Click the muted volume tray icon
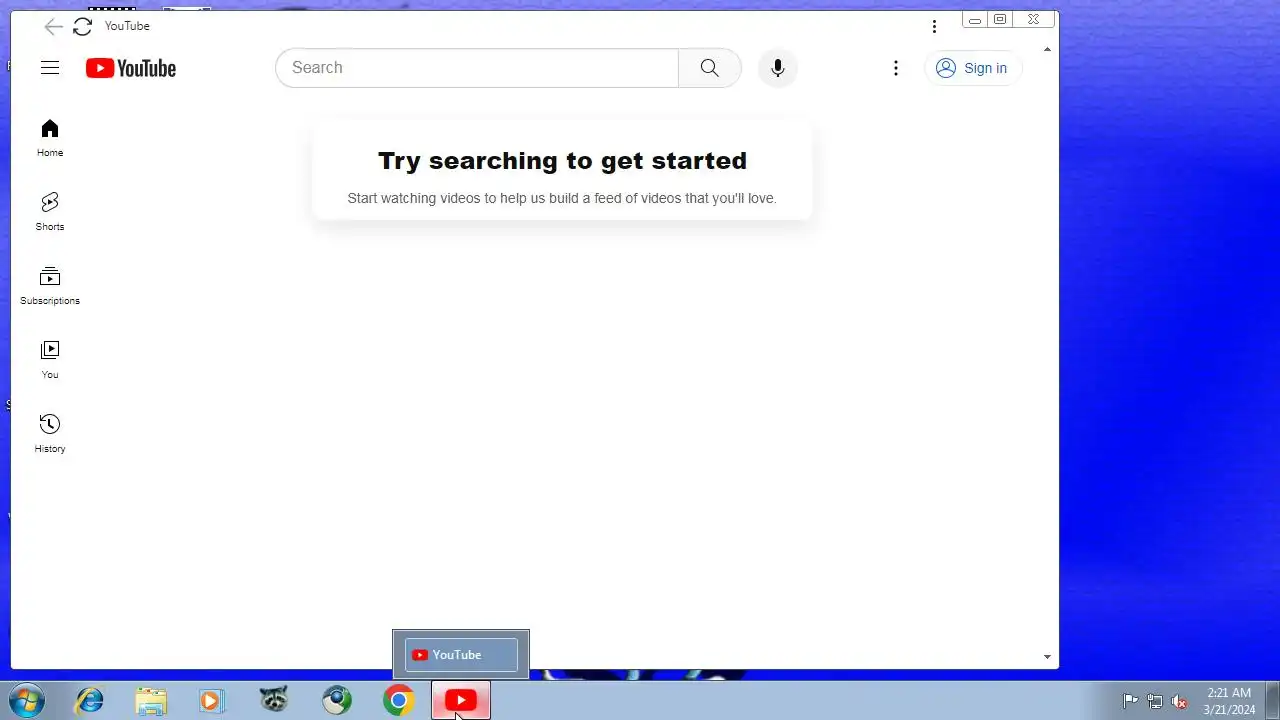 [1179, 701]
